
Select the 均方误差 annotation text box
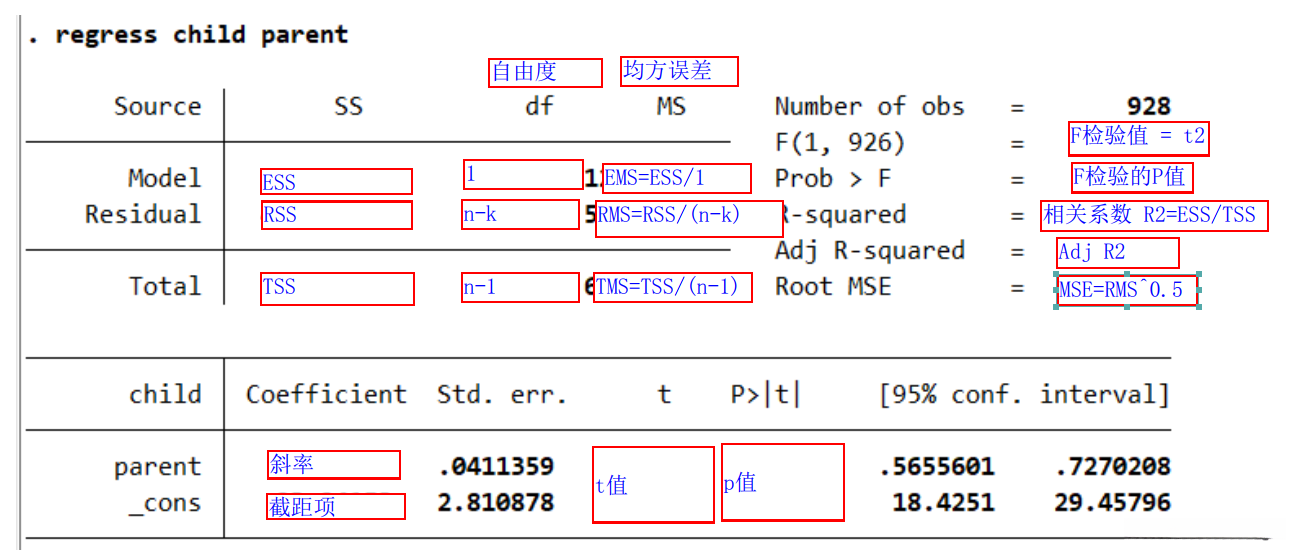coord(679,71)
